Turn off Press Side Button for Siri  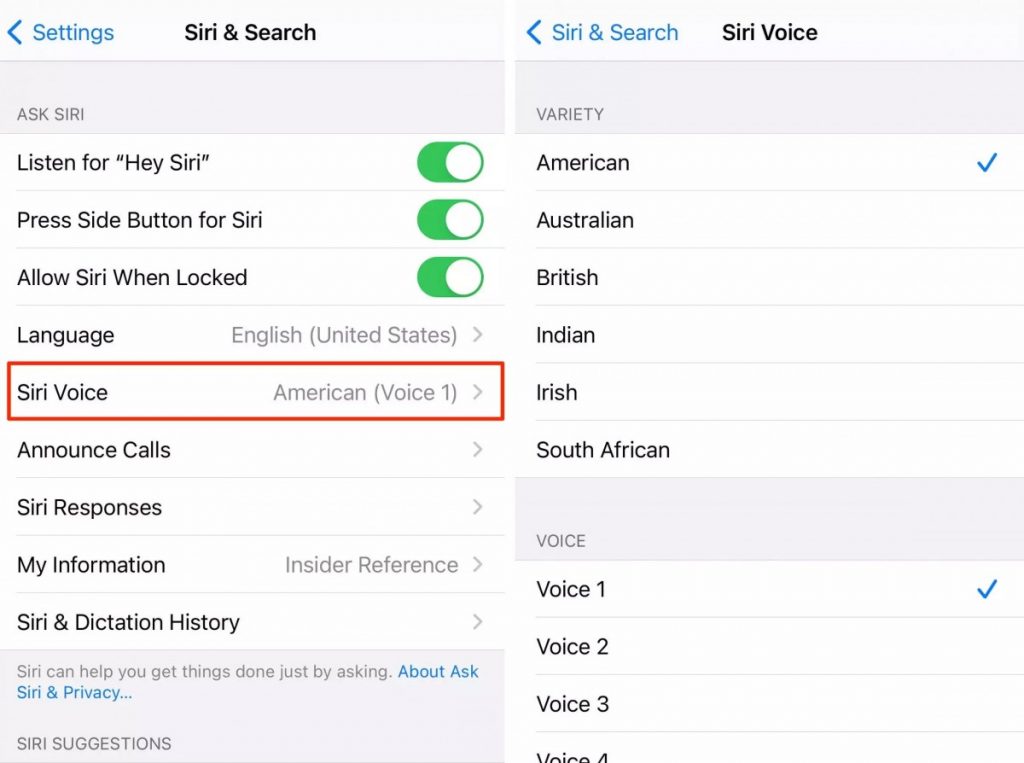point(450,220)
